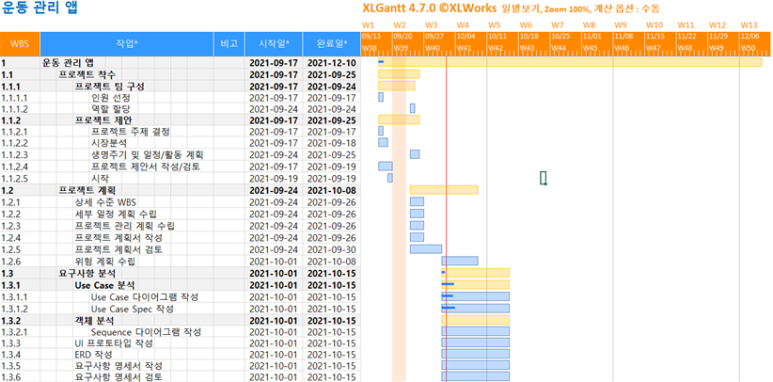Click the Gantt bar for 프로젝트 계획서 검토
Image resolution: width=773 pixels, height=382 pixels.
426,249
